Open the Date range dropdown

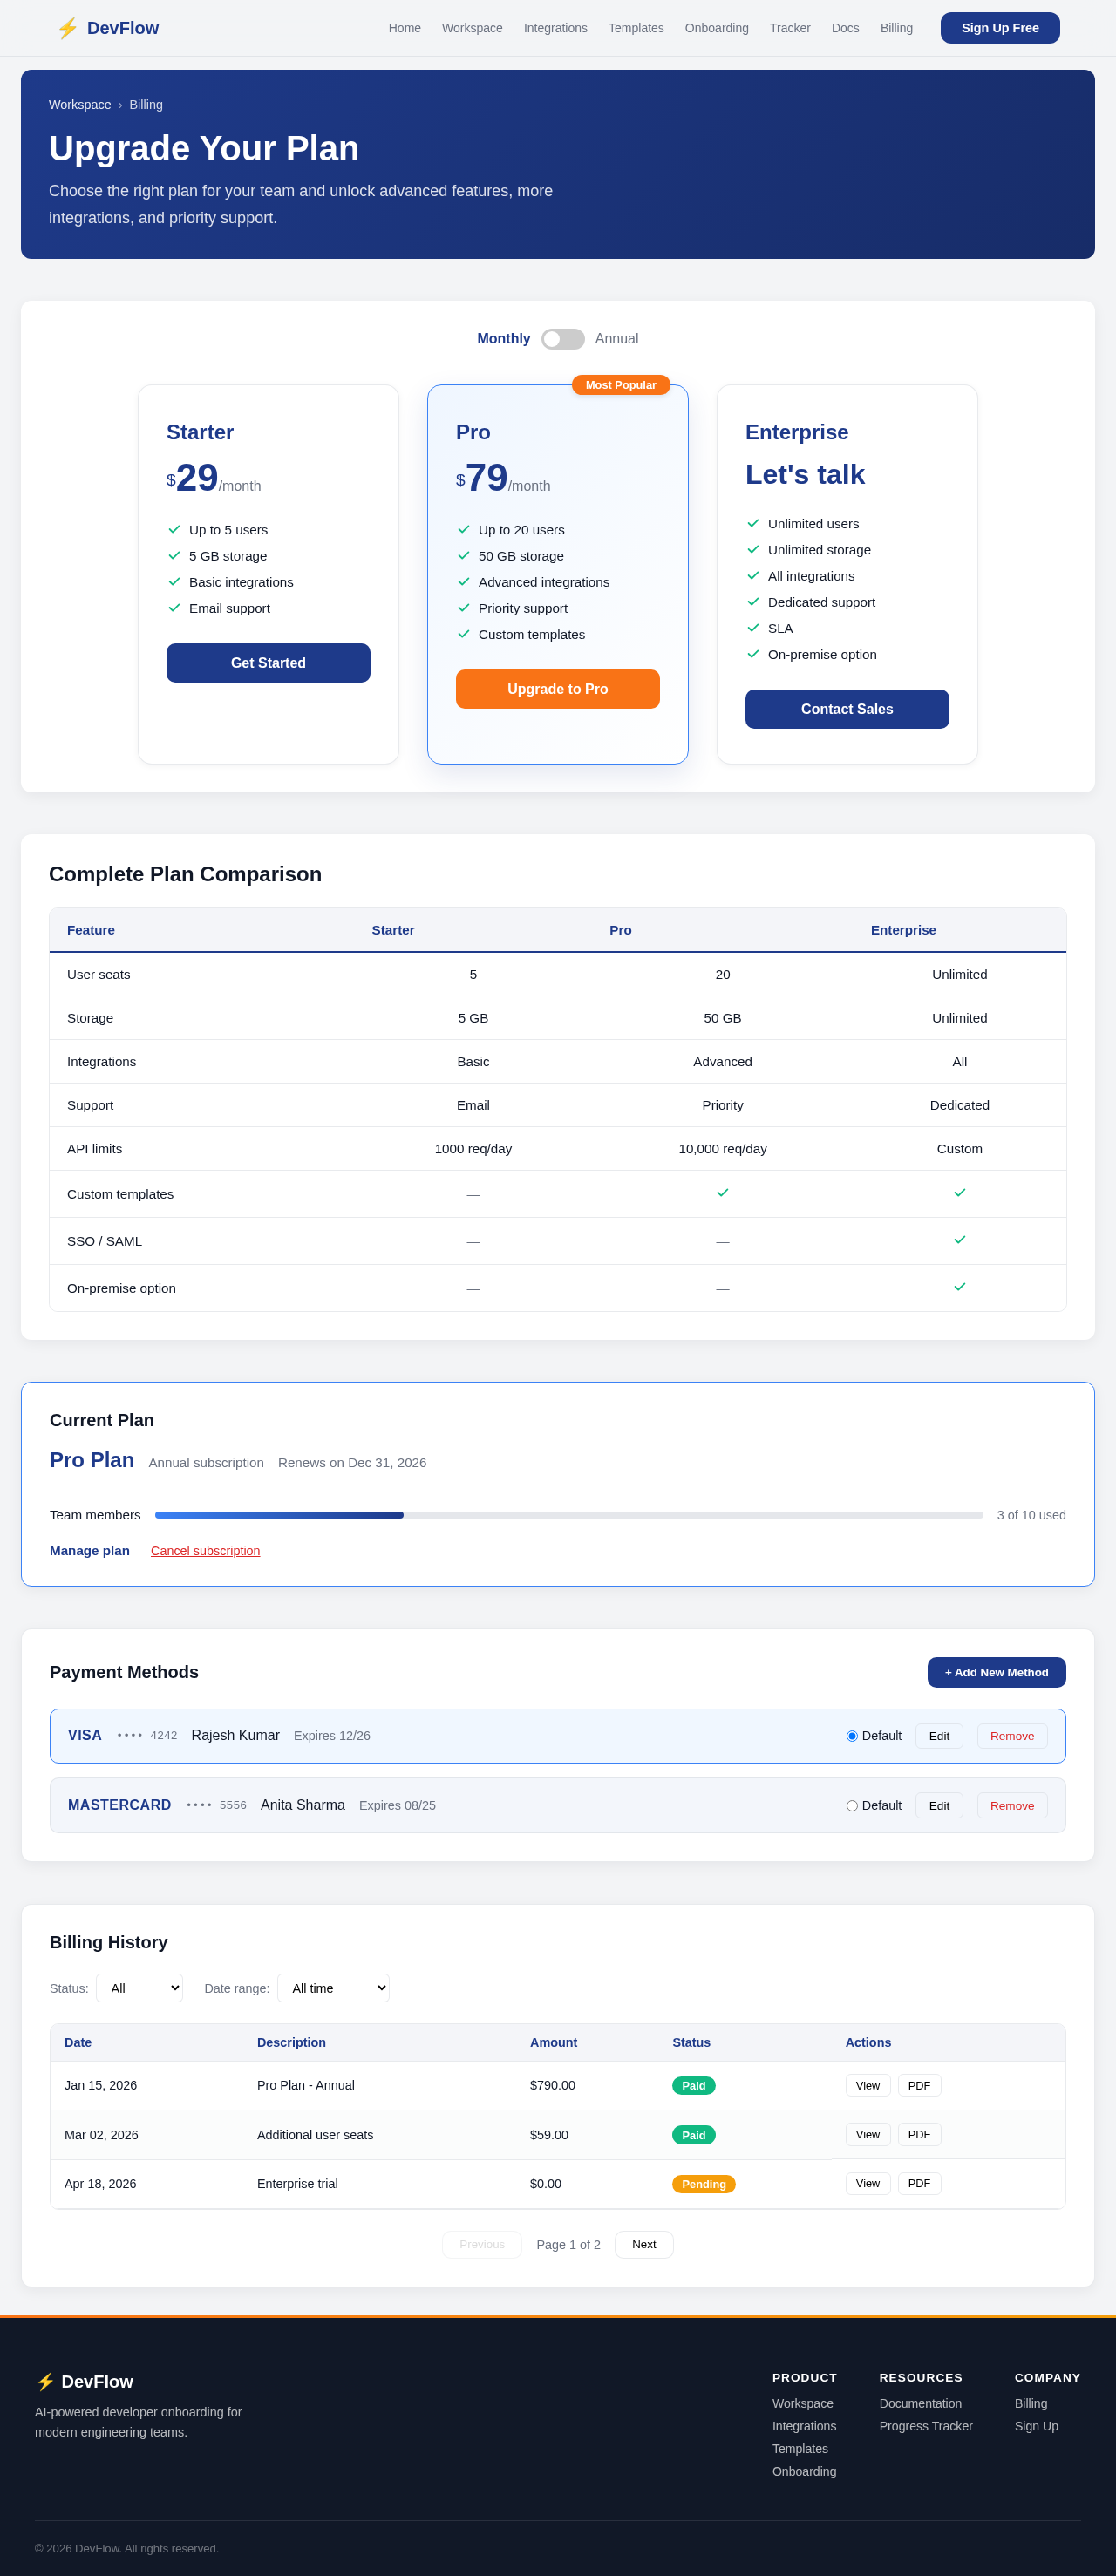pyautogui.click(x=333, y=1988)
